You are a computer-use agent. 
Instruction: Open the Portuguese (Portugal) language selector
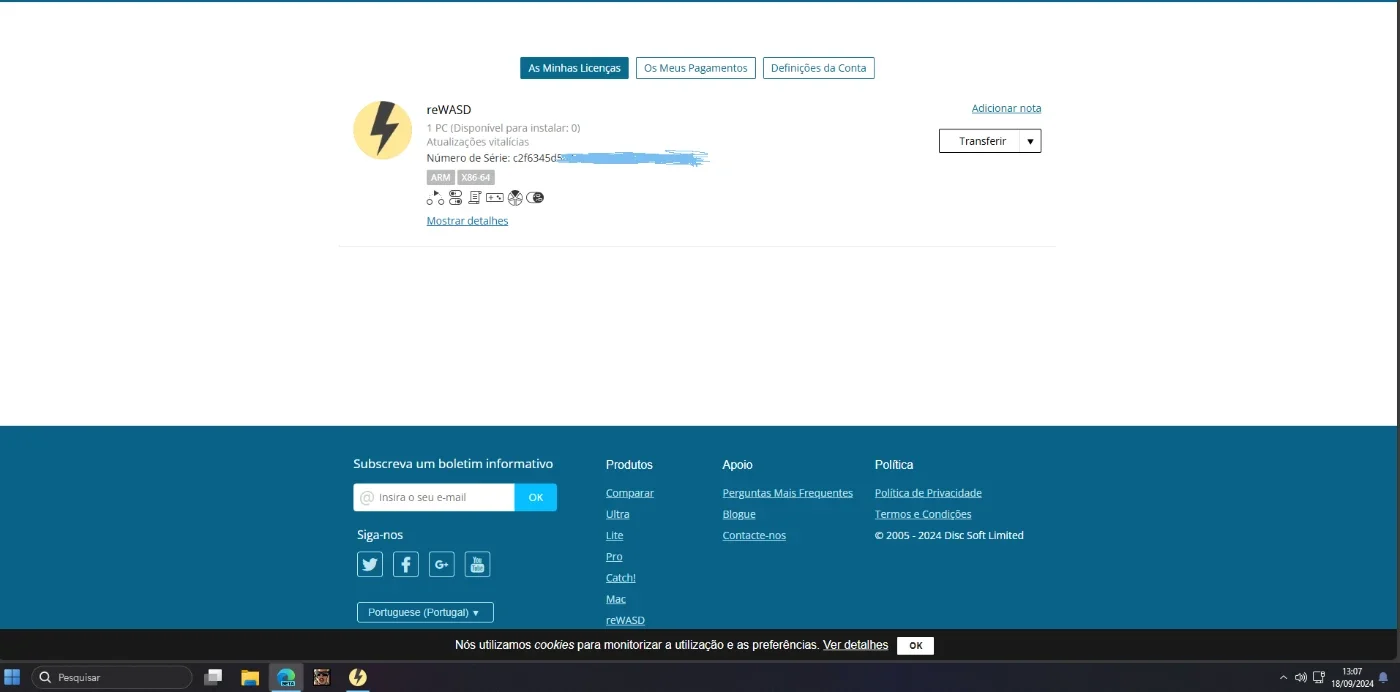[425, 612]
